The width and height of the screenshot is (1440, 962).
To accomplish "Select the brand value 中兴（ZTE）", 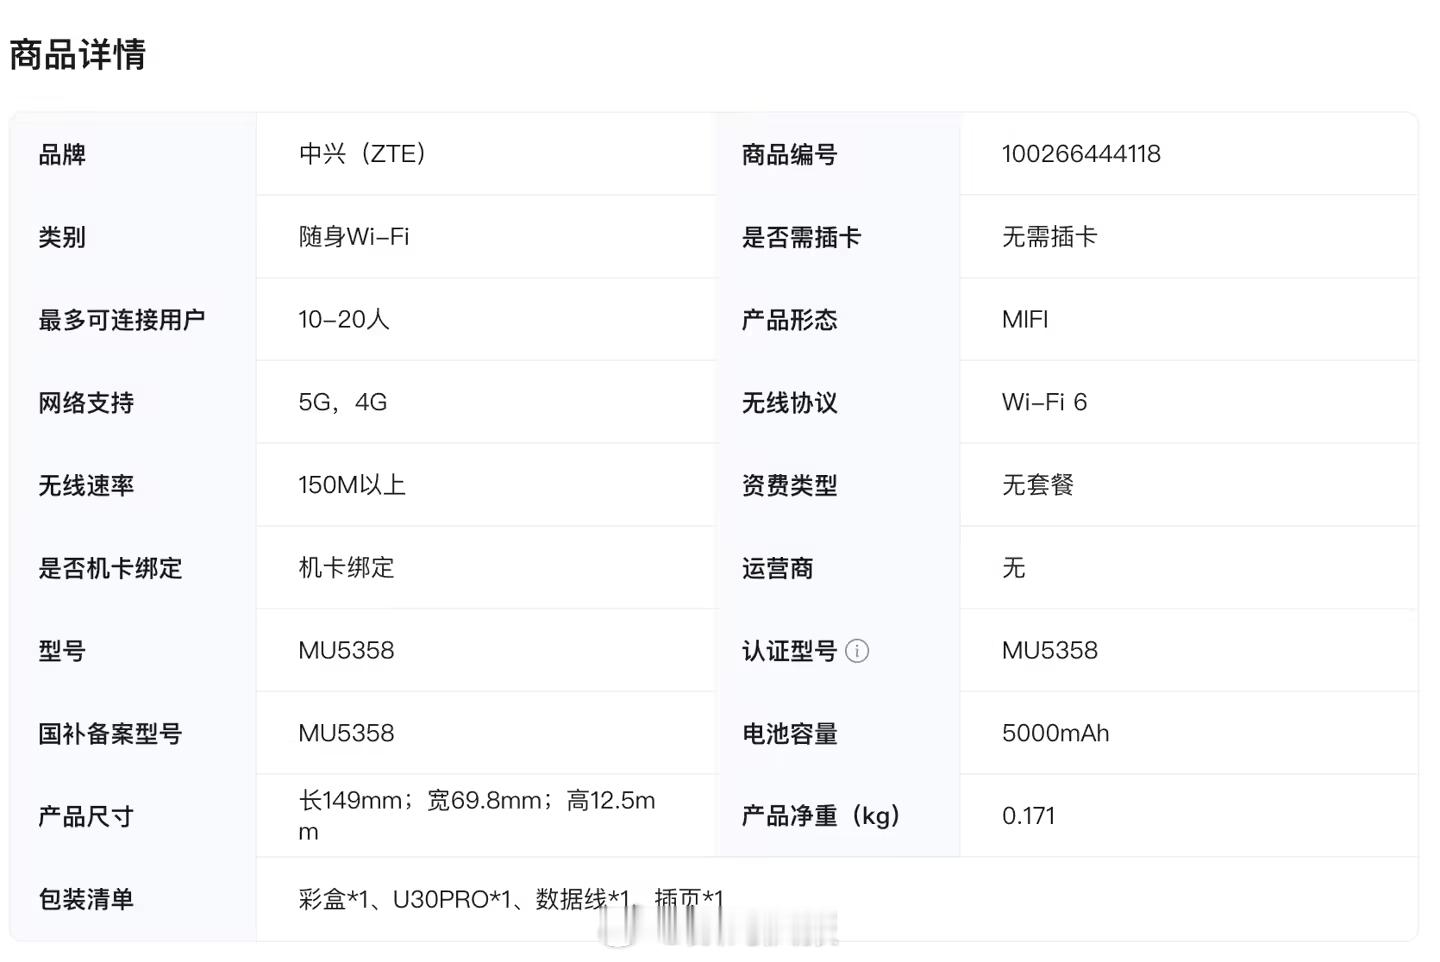I will [365, 154].
